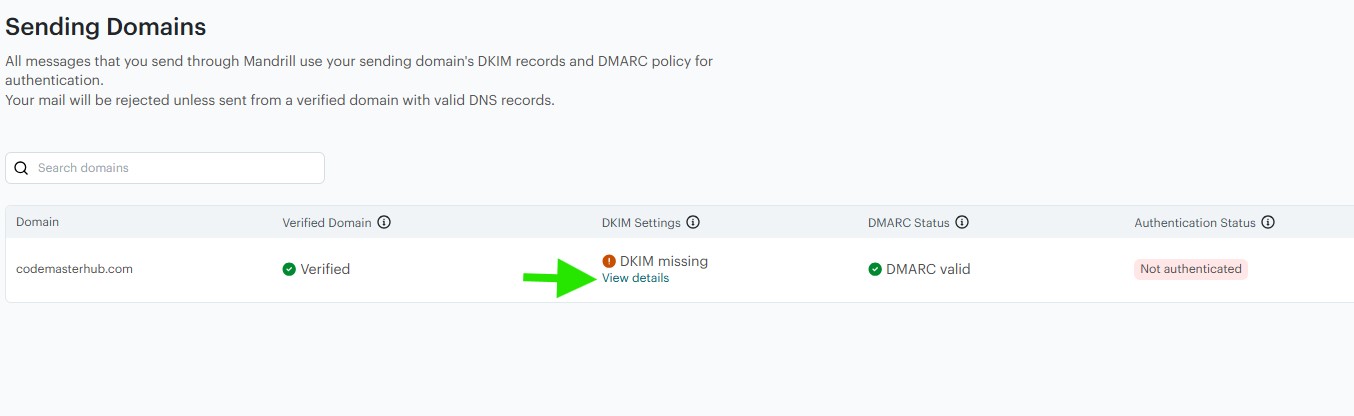Viewport: 1354px width, 416px height.
Task: Click the green Verified checkmark icon
Action: [x=289, y=269]
